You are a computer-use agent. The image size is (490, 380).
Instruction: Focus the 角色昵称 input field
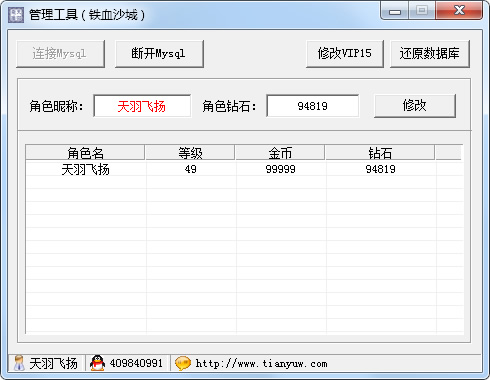coord(142,106)
